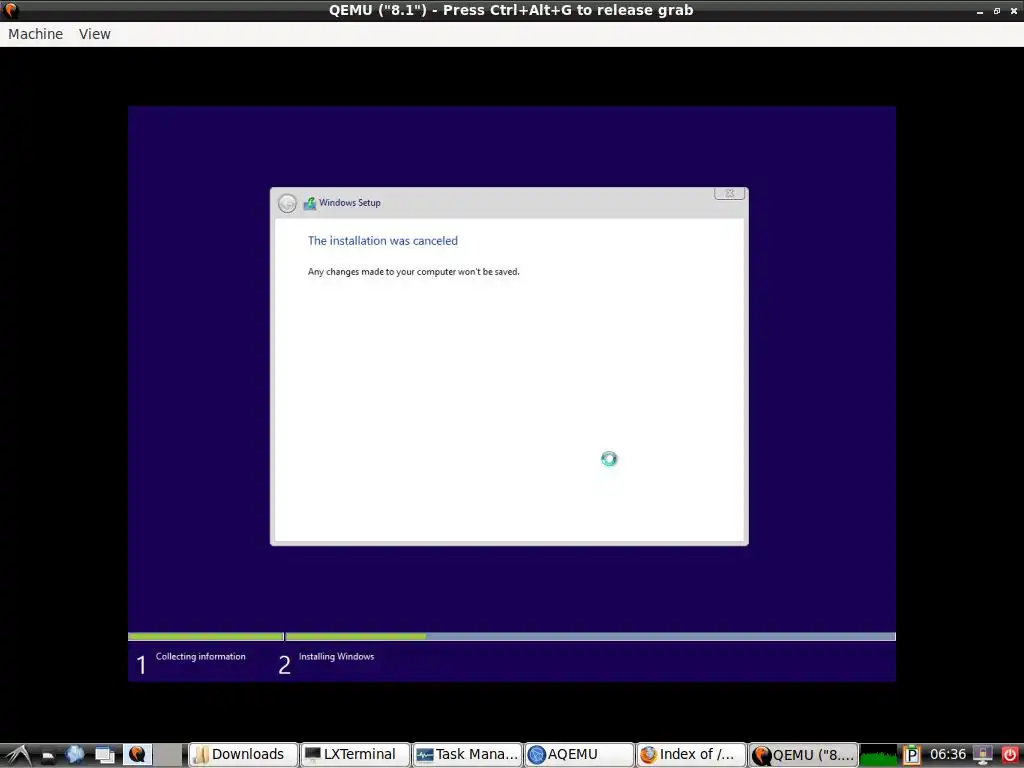Click the Windows Setup title icon
1024x768 pixels.
pos(310,203)
